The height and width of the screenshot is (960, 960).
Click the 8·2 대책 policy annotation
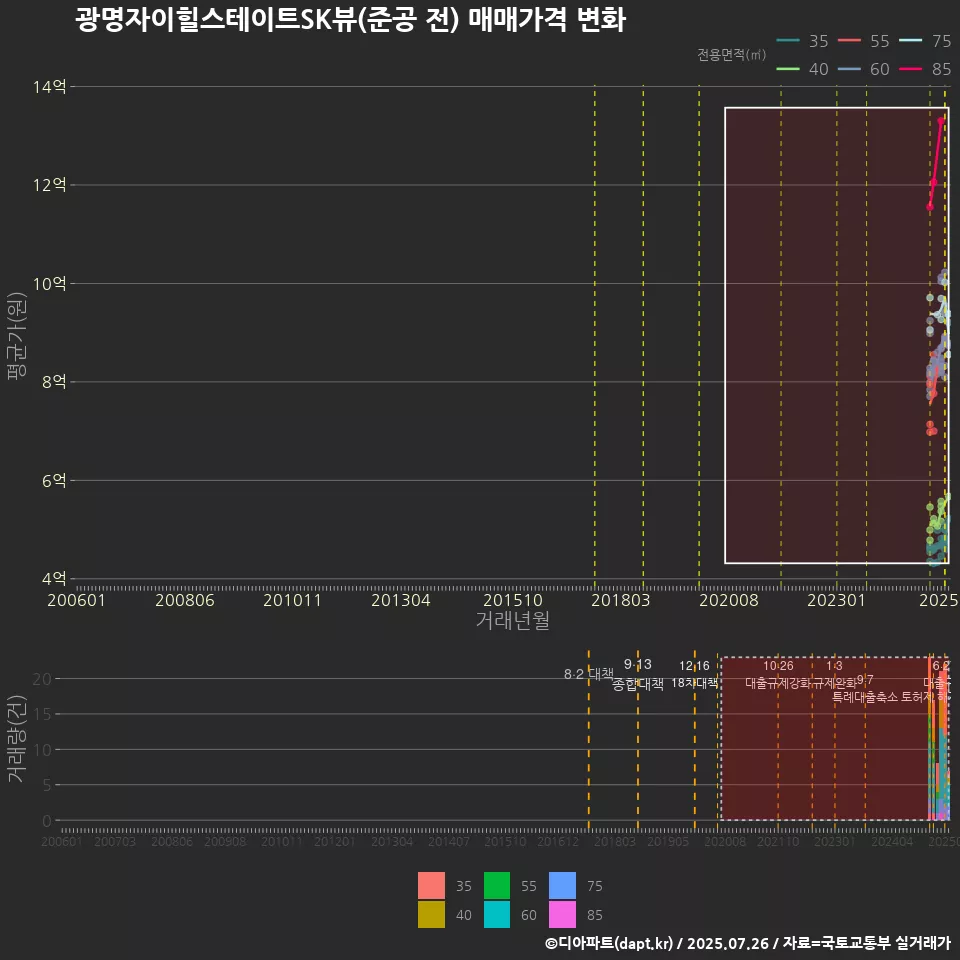pyautogui.click(x=589, y=674)
